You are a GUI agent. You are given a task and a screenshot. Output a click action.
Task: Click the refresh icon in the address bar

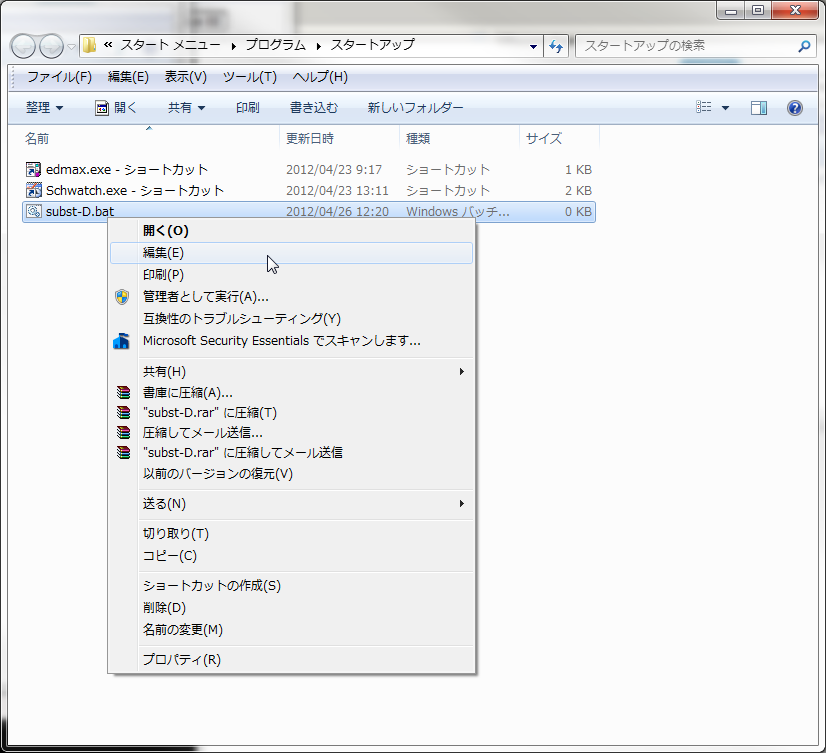[x=557, y=45]
